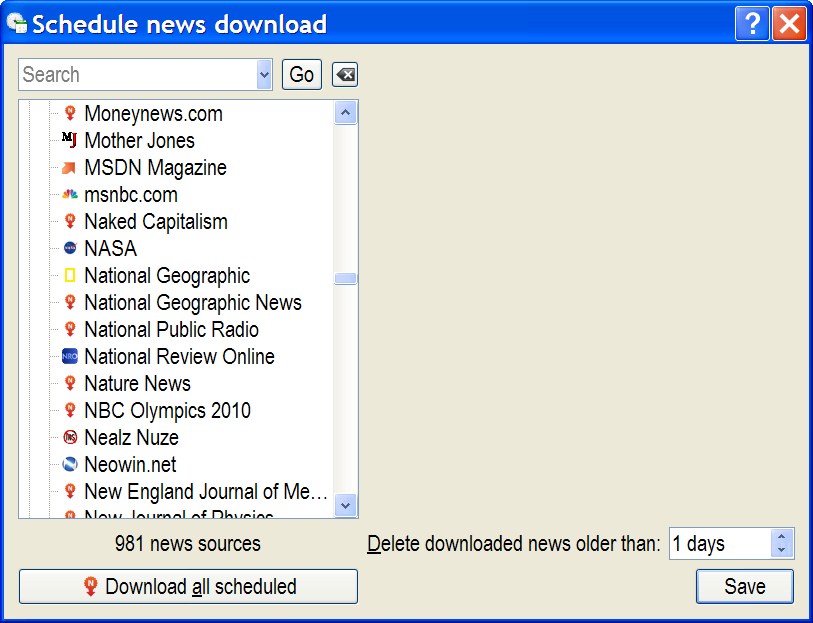Click into the Search input field
The image size is (813, 623).
pos(138,75)
